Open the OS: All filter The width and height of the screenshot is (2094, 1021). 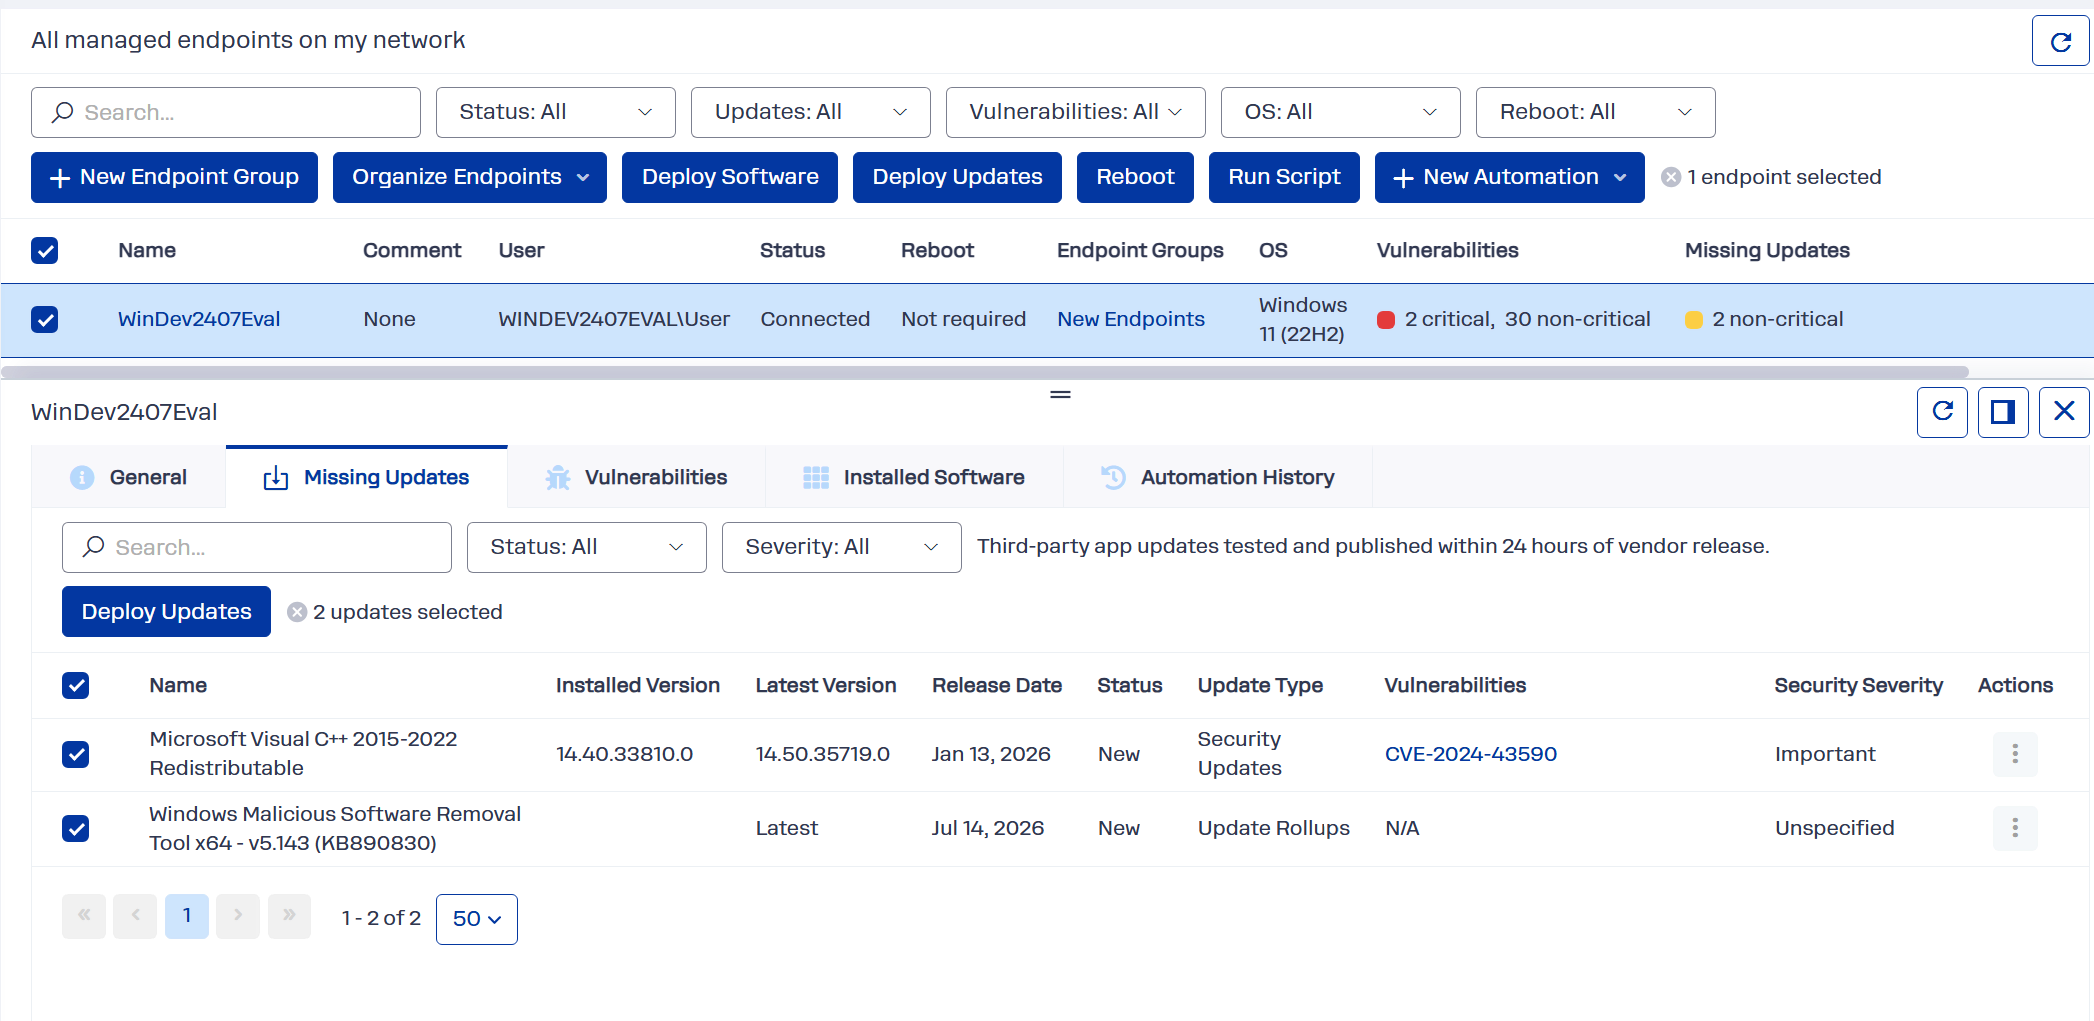click(1341, 112)
